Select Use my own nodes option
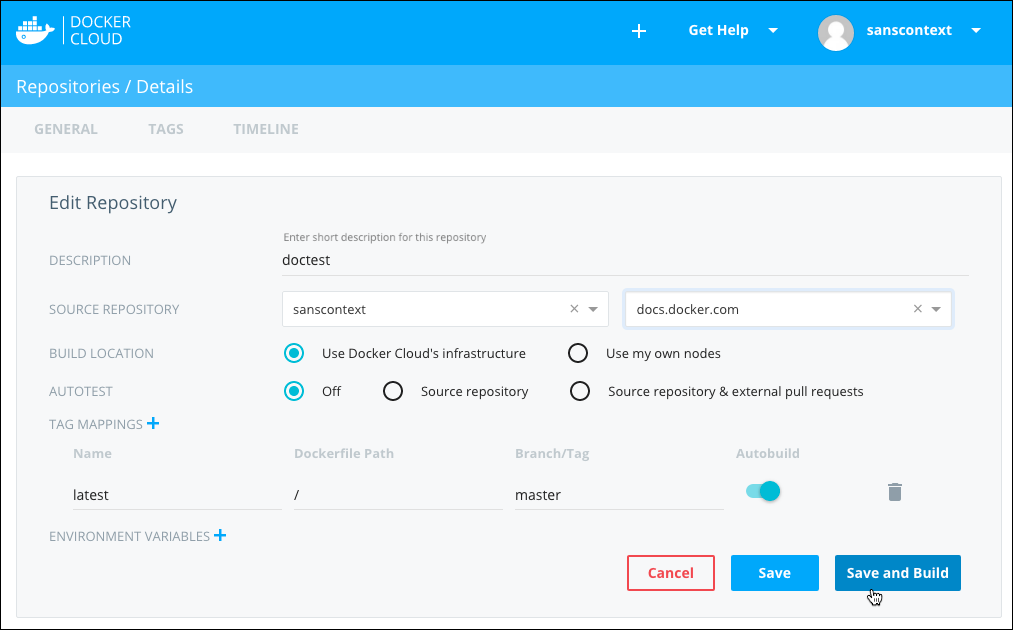 coord(577,353)
